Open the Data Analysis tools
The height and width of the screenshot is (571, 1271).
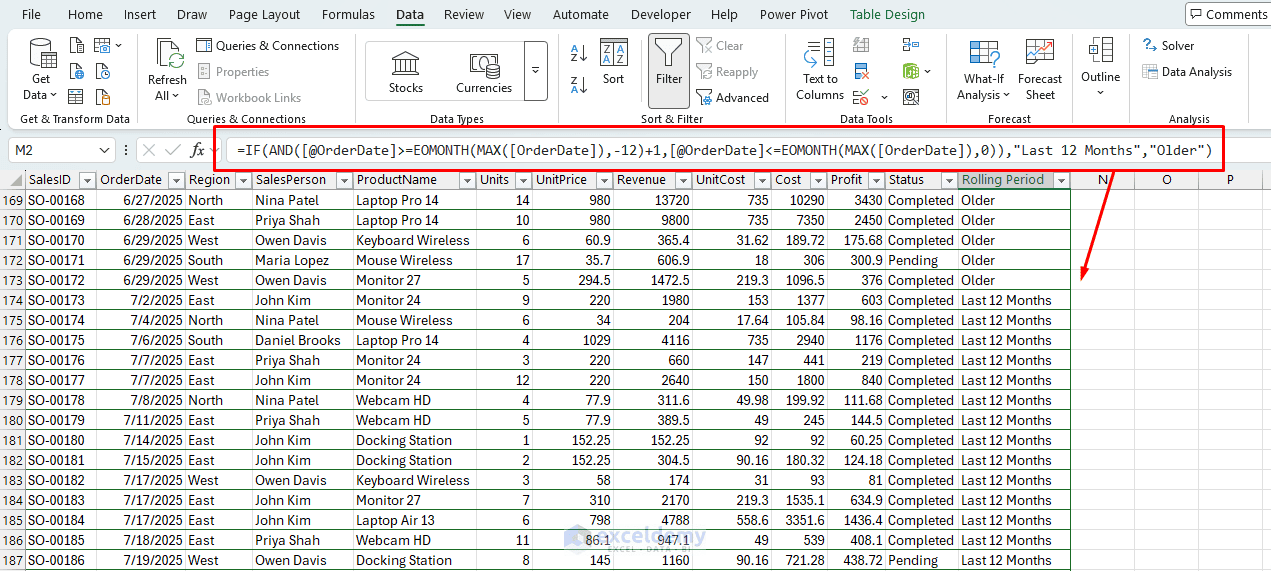[x=1187, y=72]
